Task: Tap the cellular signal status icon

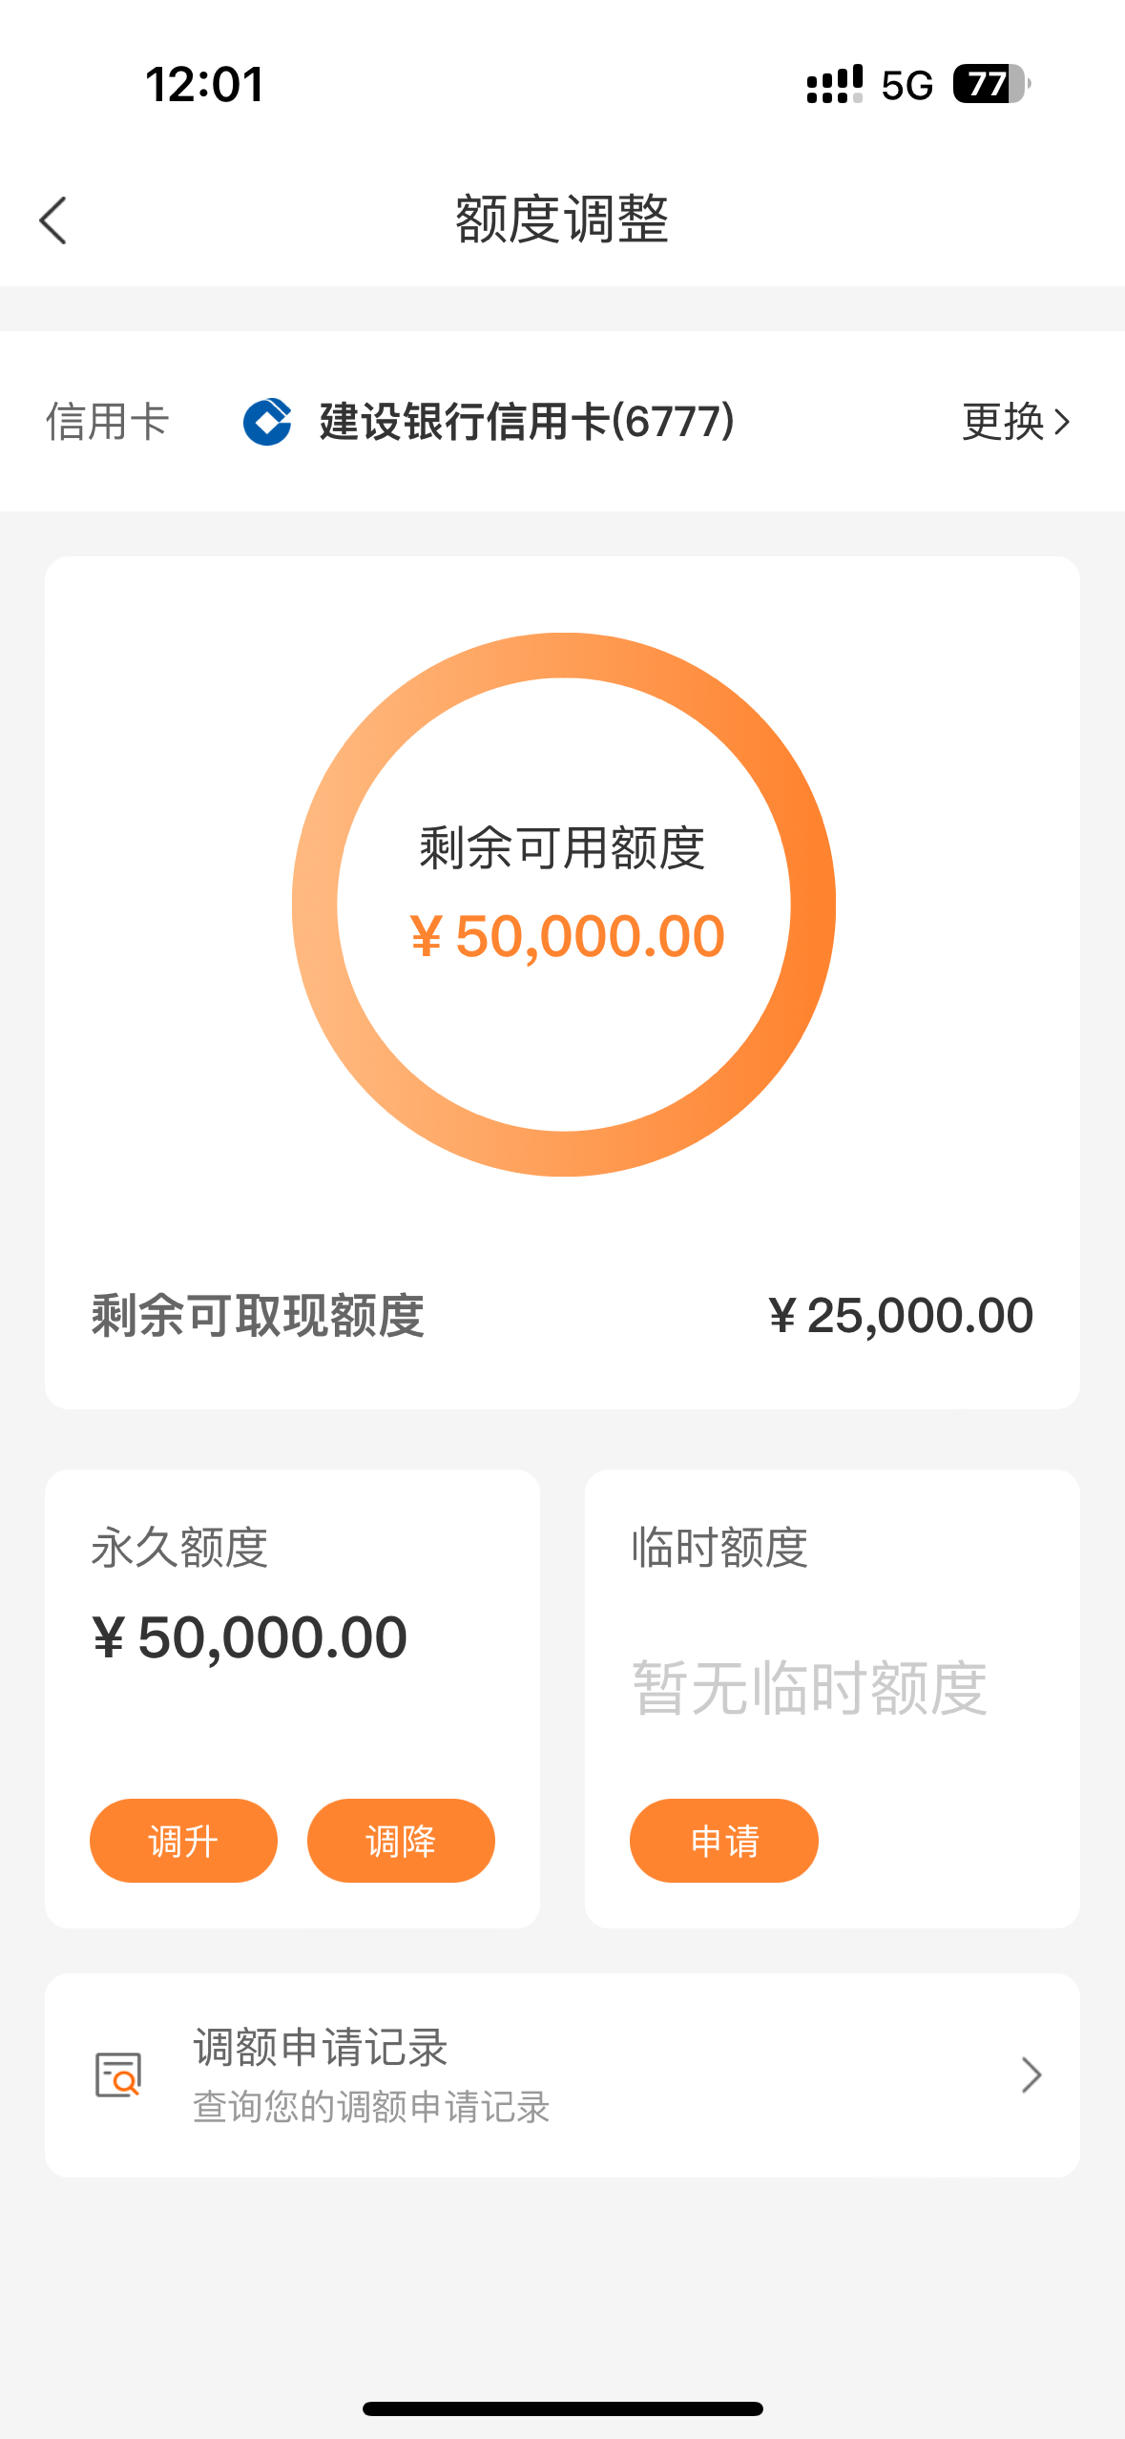Action: tap(834, 84)
